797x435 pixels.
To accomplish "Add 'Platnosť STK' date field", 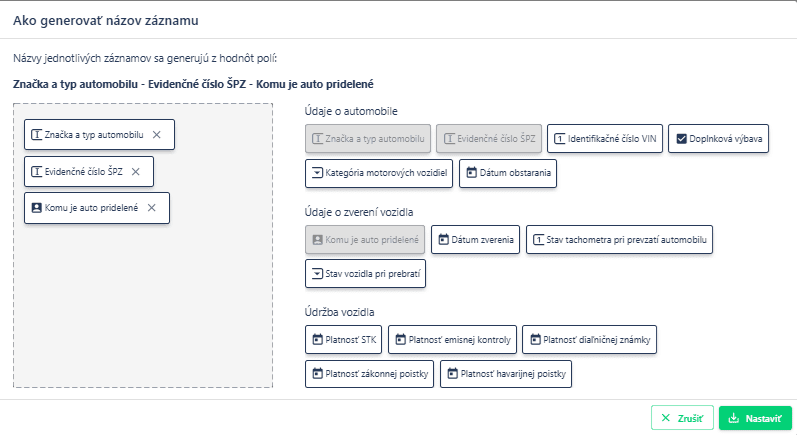I will [343, 340].
